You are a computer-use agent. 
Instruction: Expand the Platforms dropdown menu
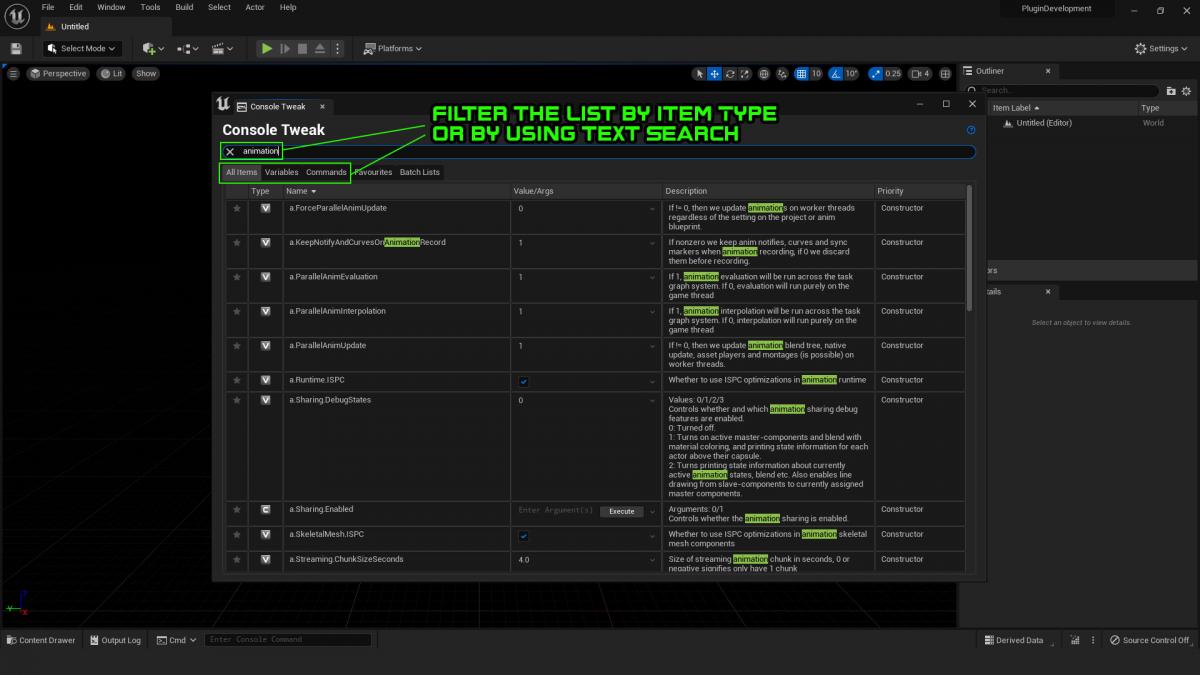point(392,48)
